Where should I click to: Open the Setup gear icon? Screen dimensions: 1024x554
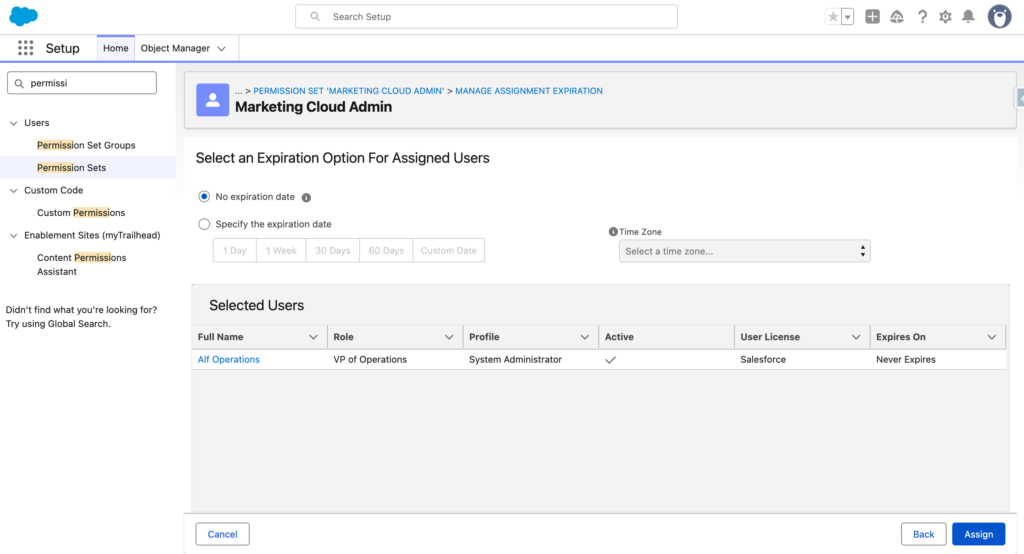945,17
